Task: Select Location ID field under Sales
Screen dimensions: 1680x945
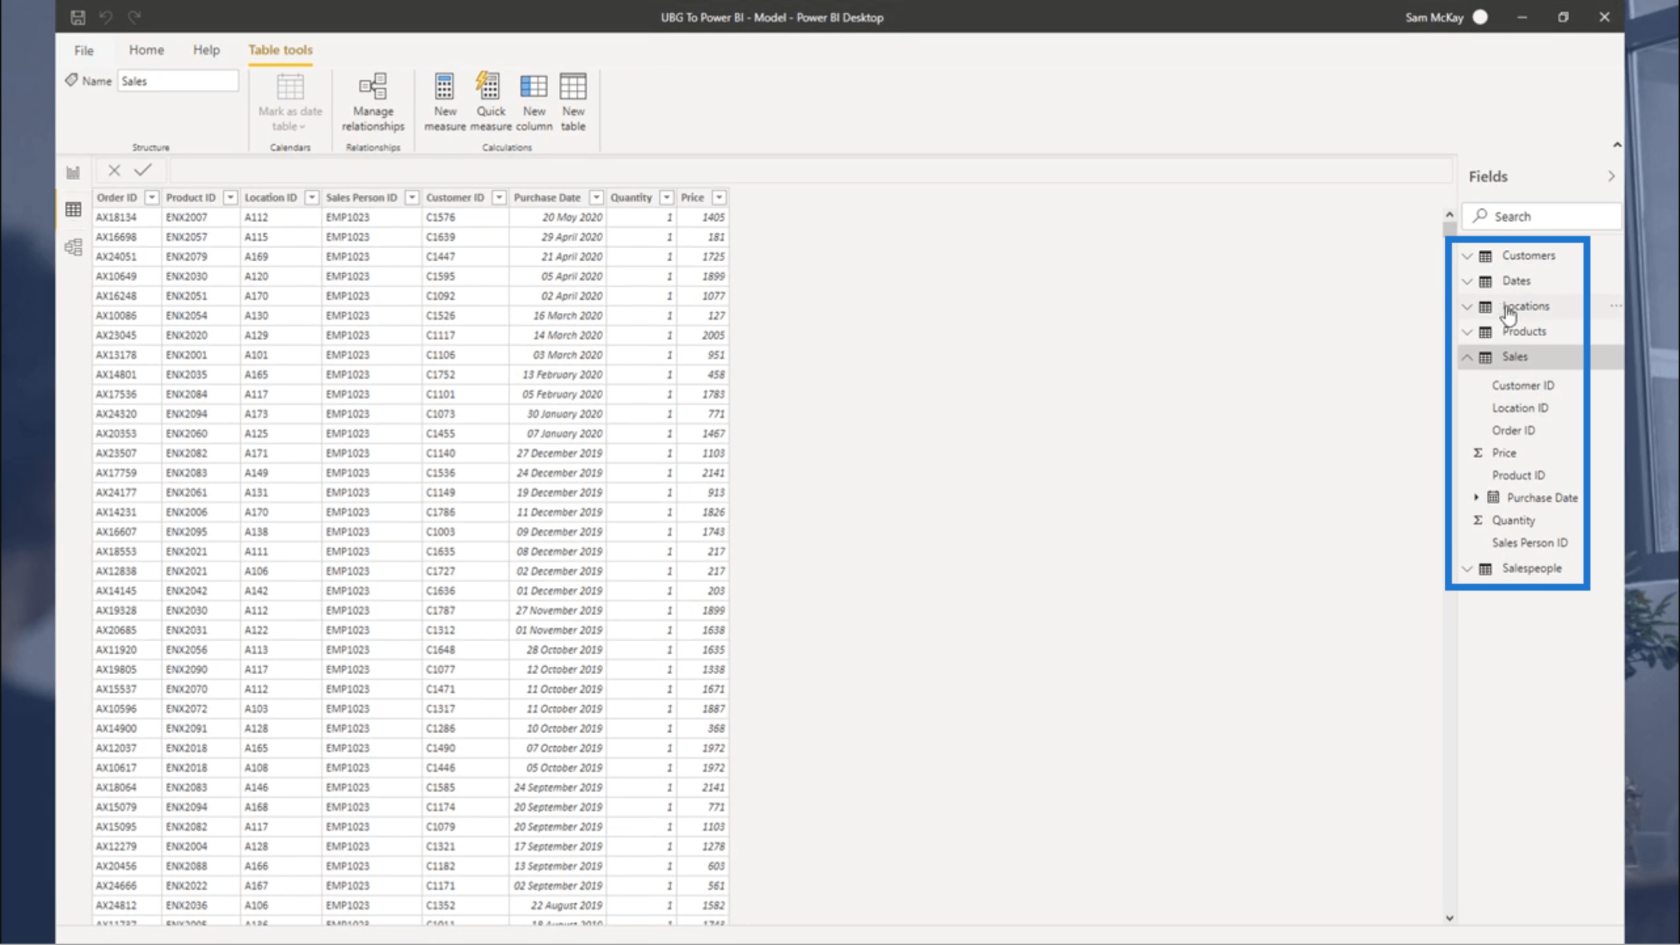Action: click(x=1520, y=408)
